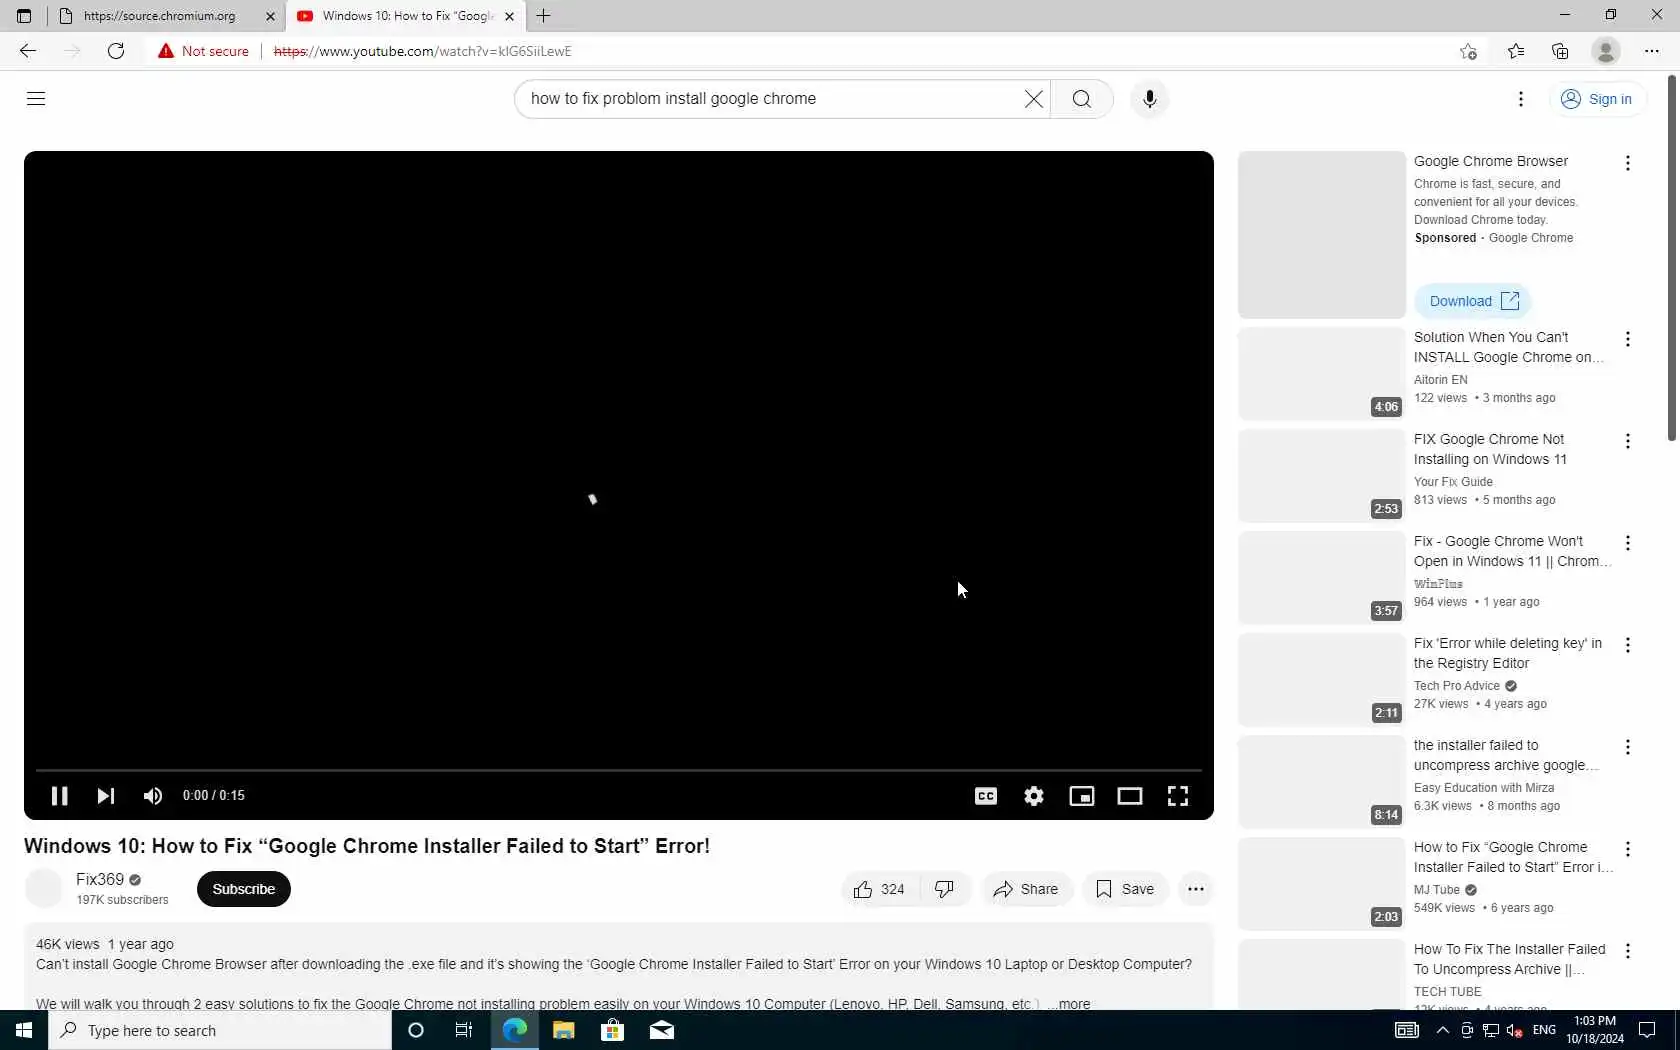The width and height of the screenshot is (1680, 1050).
Task: Switch to theater mode
Action: pyautogui.click(x=1130, y=796)
